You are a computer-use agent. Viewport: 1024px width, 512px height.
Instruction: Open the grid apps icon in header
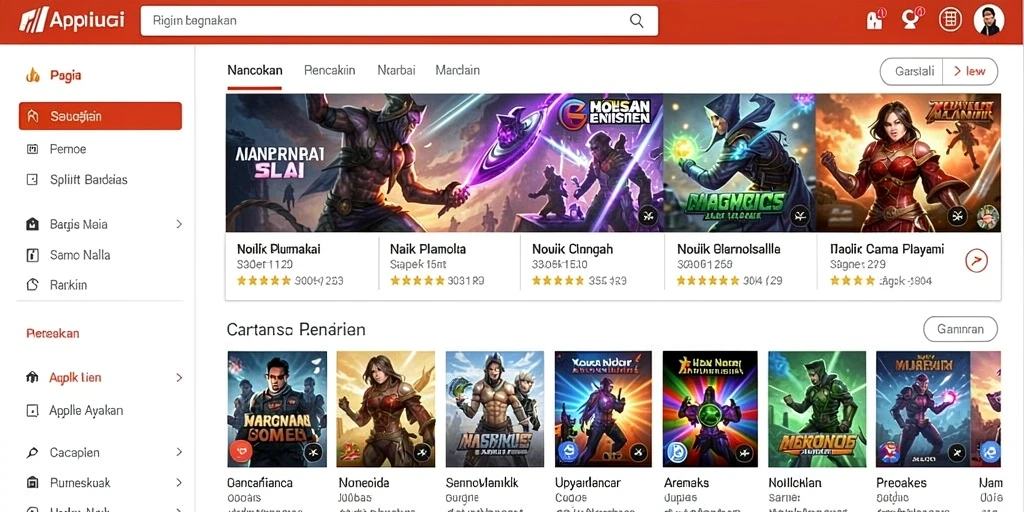[950, 20]
